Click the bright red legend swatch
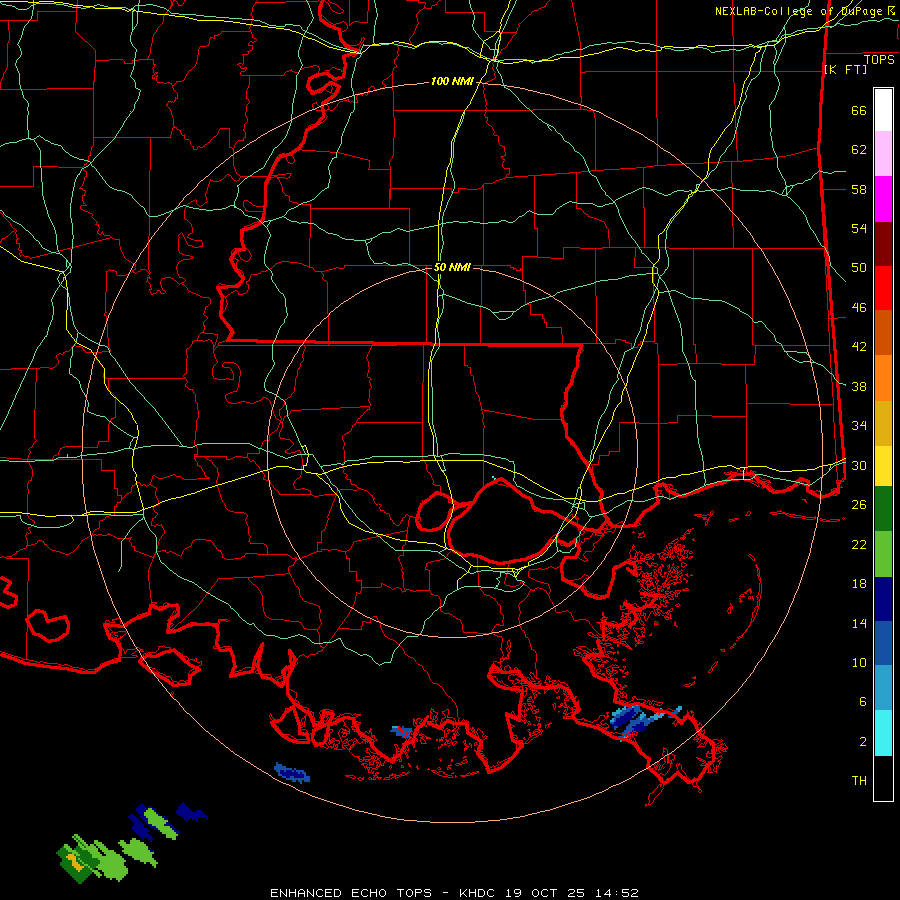900x900 pixels. [883, 288]
